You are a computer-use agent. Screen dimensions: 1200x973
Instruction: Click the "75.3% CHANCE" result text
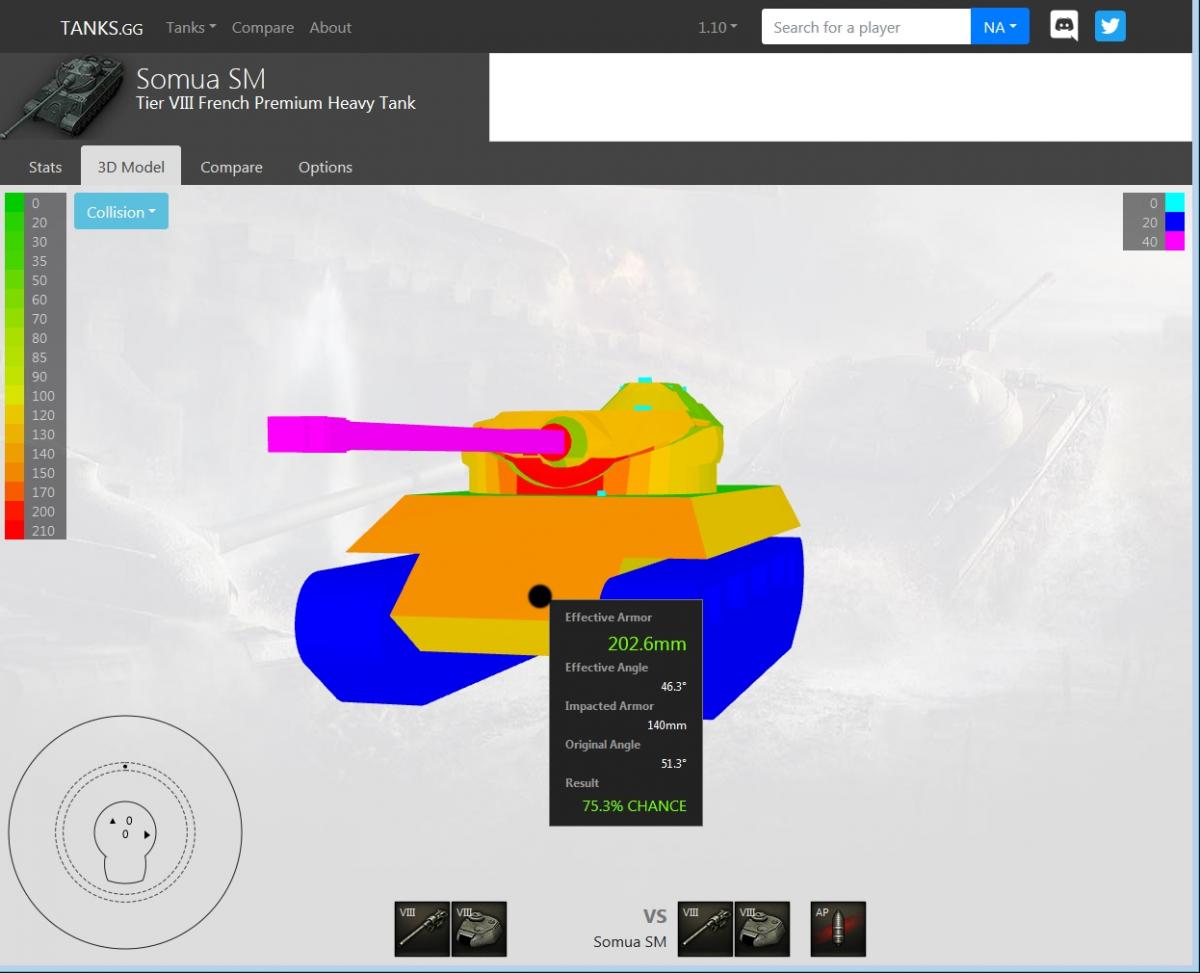click(x=634, y=805)
